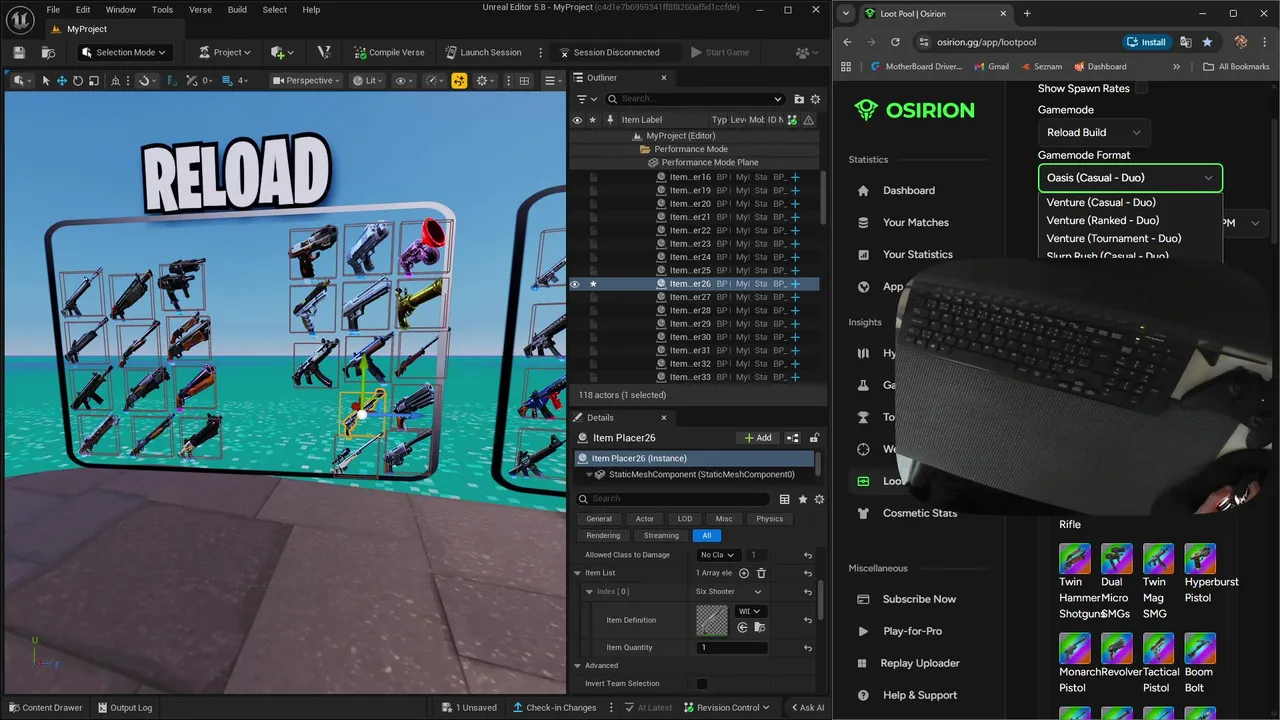1280x720 pixels.
Task: Select the Physics filter tab in Details
Action: 770,519
